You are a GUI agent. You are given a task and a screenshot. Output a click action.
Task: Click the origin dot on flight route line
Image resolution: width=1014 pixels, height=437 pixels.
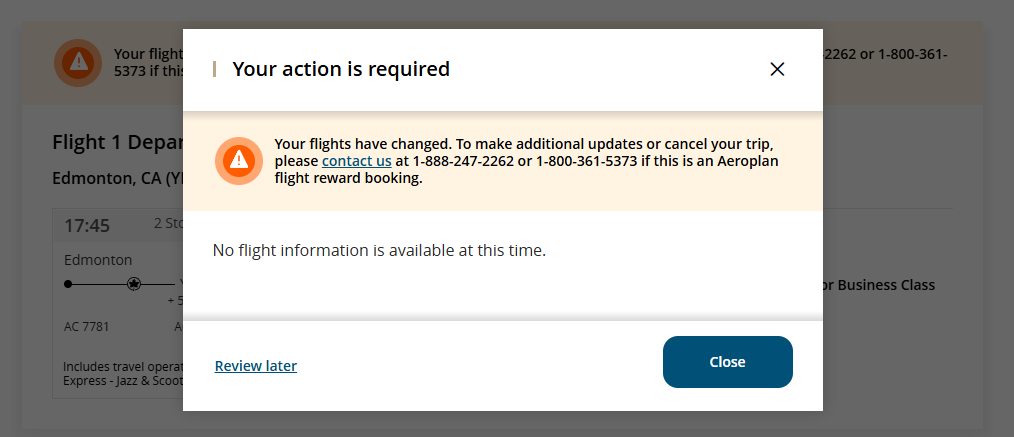(68, 284)
